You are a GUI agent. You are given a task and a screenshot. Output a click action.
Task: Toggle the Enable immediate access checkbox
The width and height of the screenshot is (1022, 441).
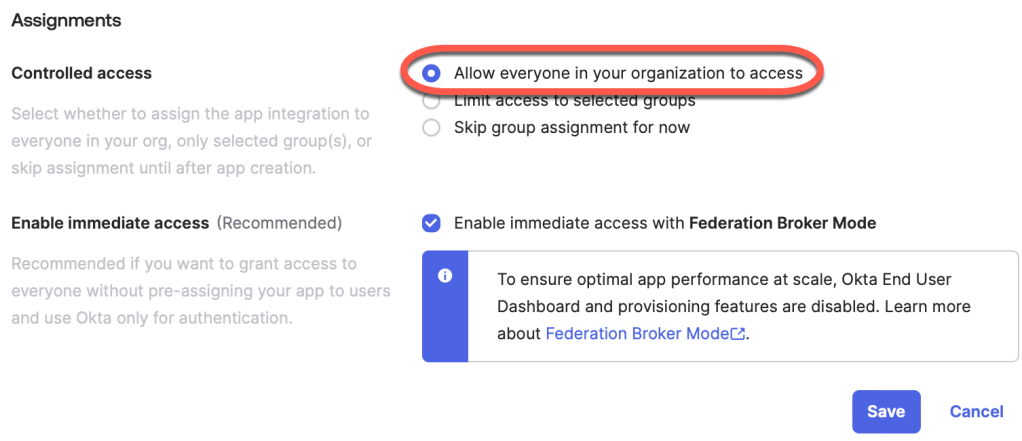pos(431,223)
